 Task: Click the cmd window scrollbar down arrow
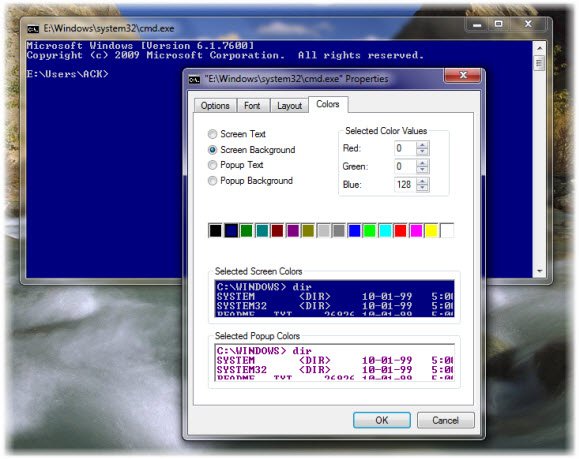click(x=539, y=271)
